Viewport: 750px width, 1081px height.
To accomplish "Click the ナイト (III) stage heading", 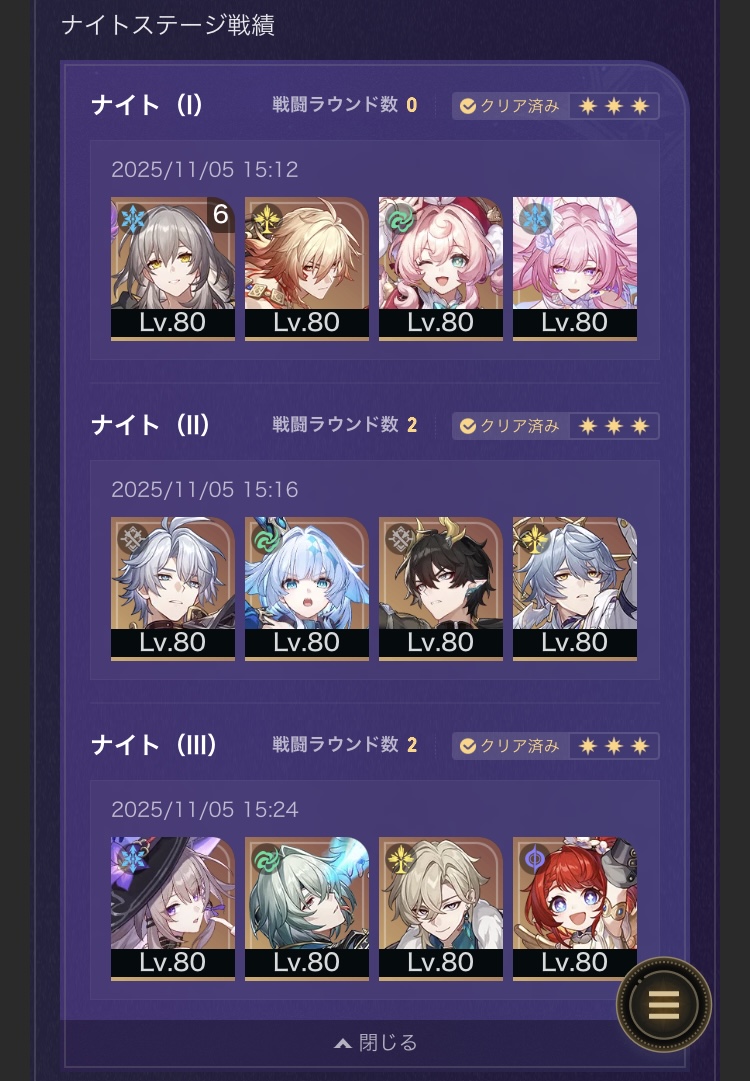I will click(154, 745).
